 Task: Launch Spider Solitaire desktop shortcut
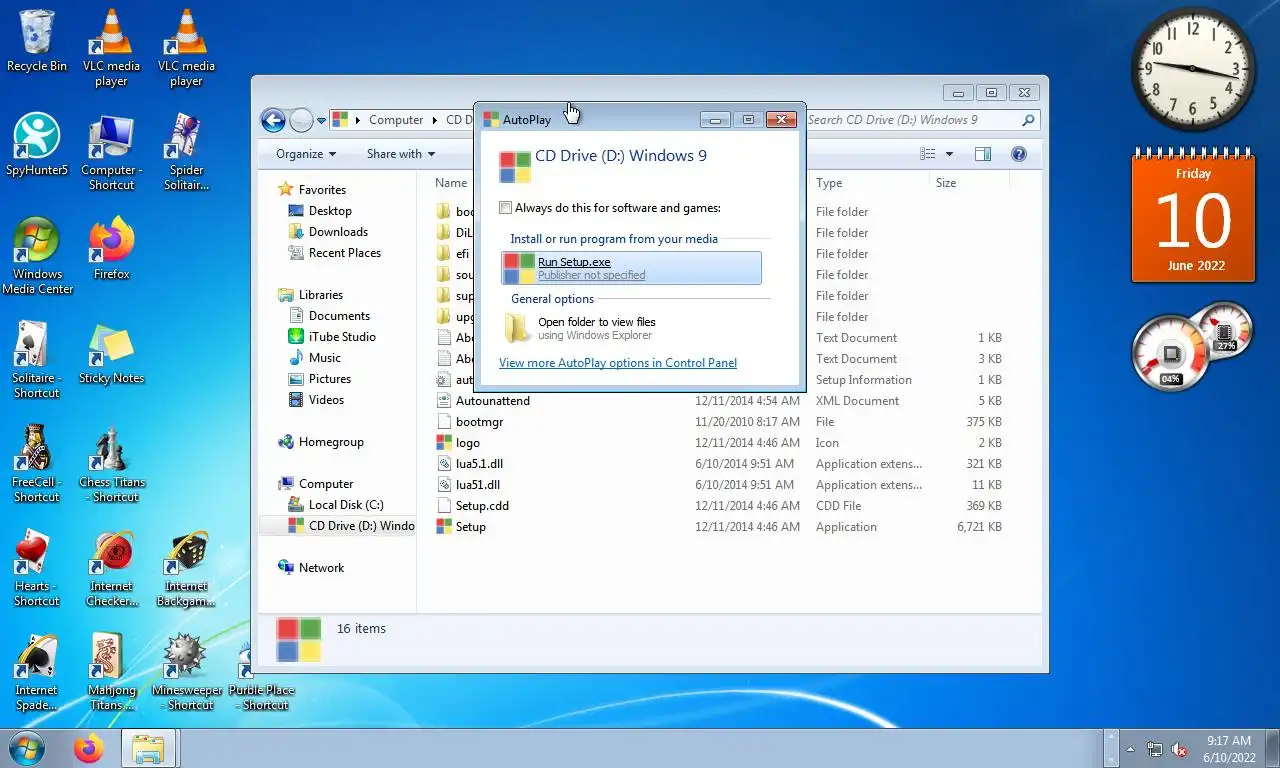point(186,153)
